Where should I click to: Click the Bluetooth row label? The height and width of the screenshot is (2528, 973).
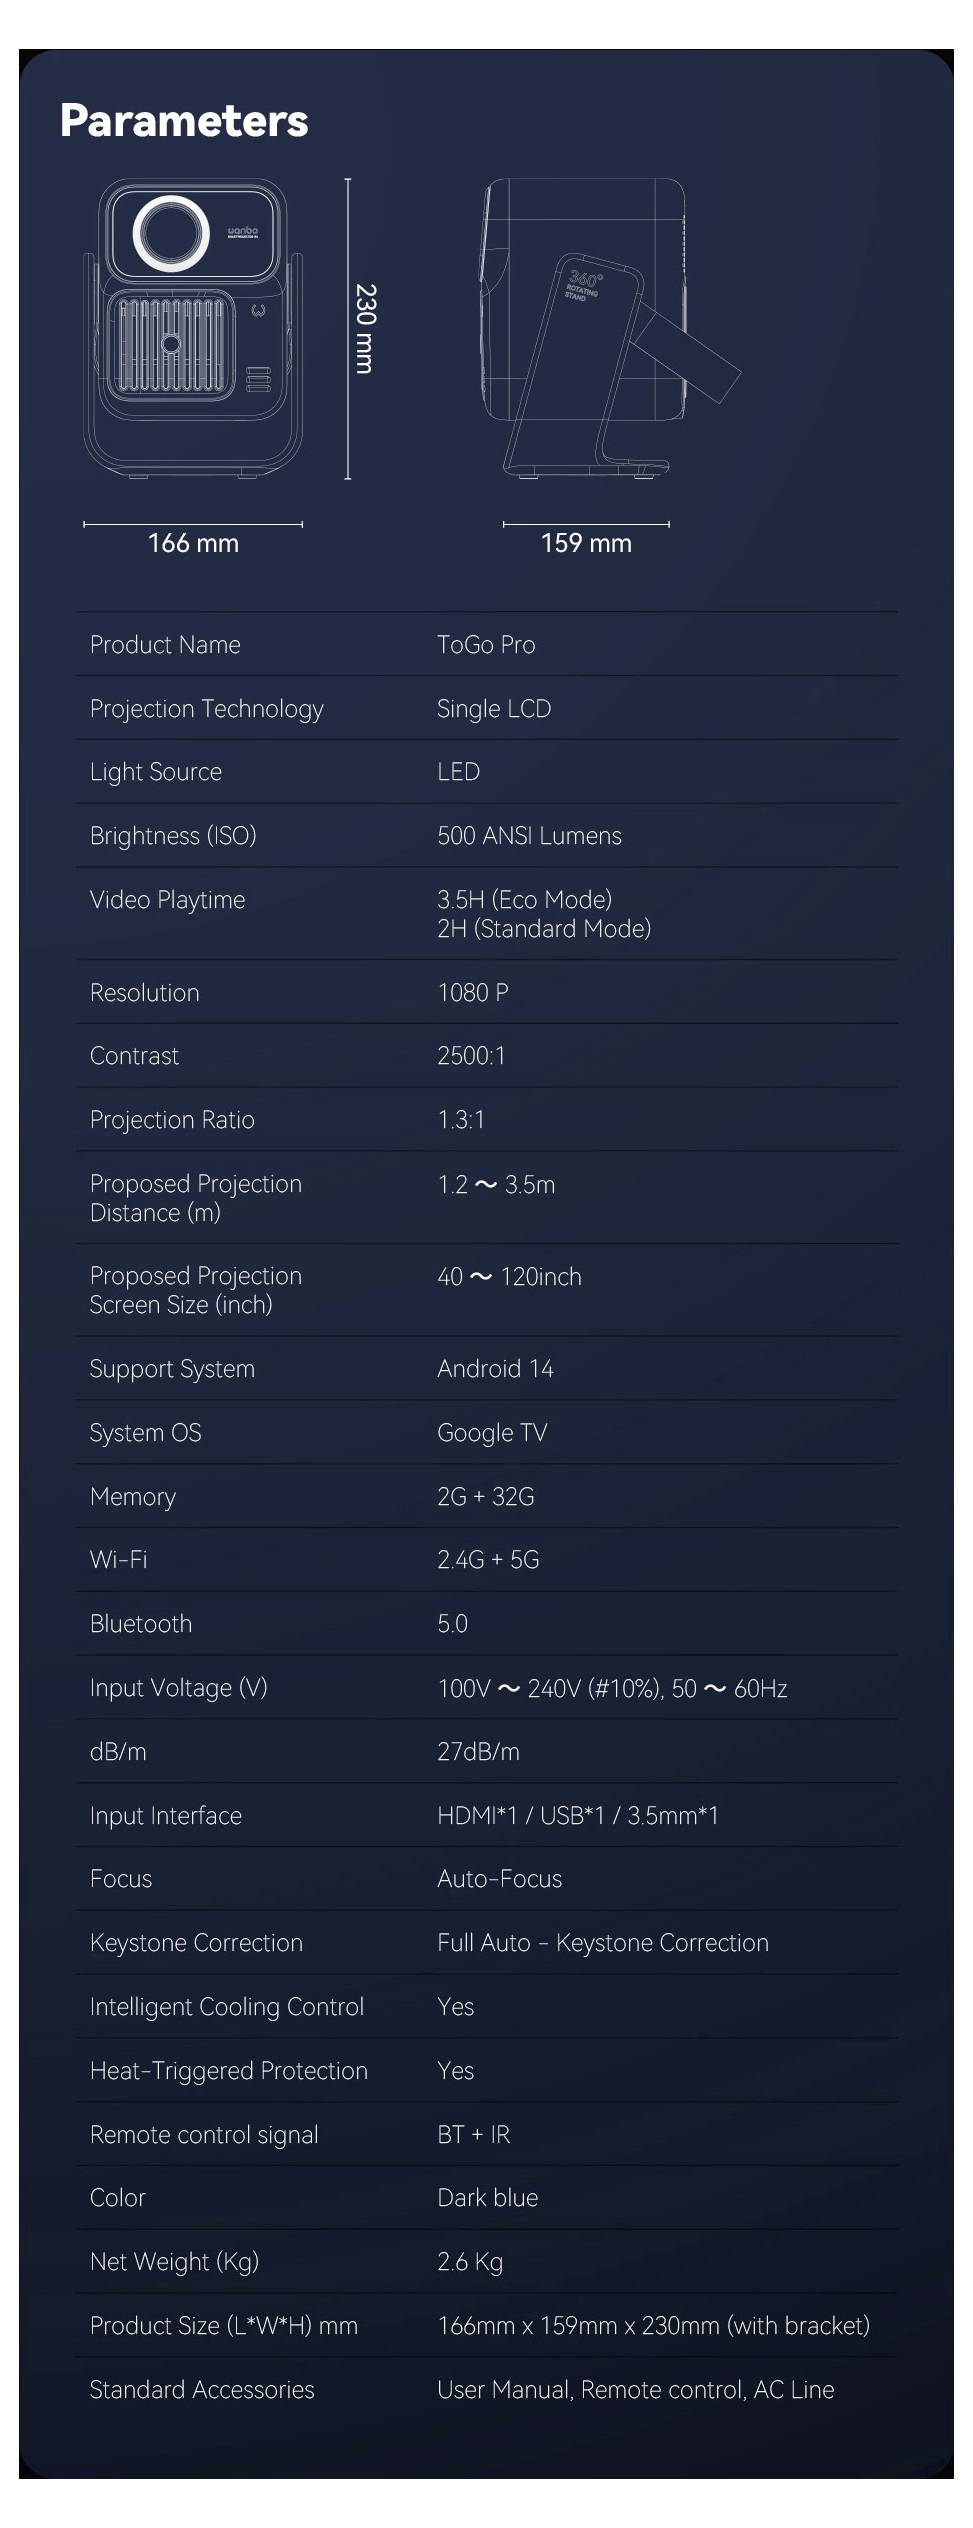141,1624
